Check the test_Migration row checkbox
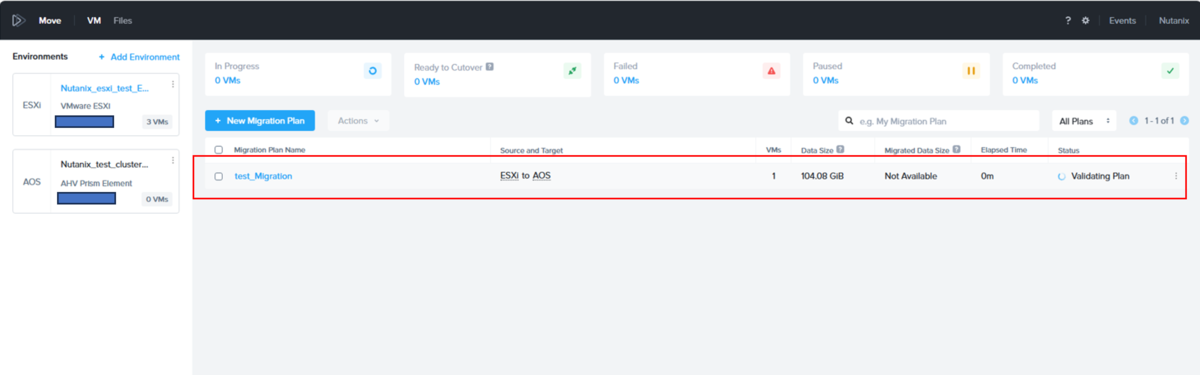This screenshot has width=1200, height=375. 219,176
